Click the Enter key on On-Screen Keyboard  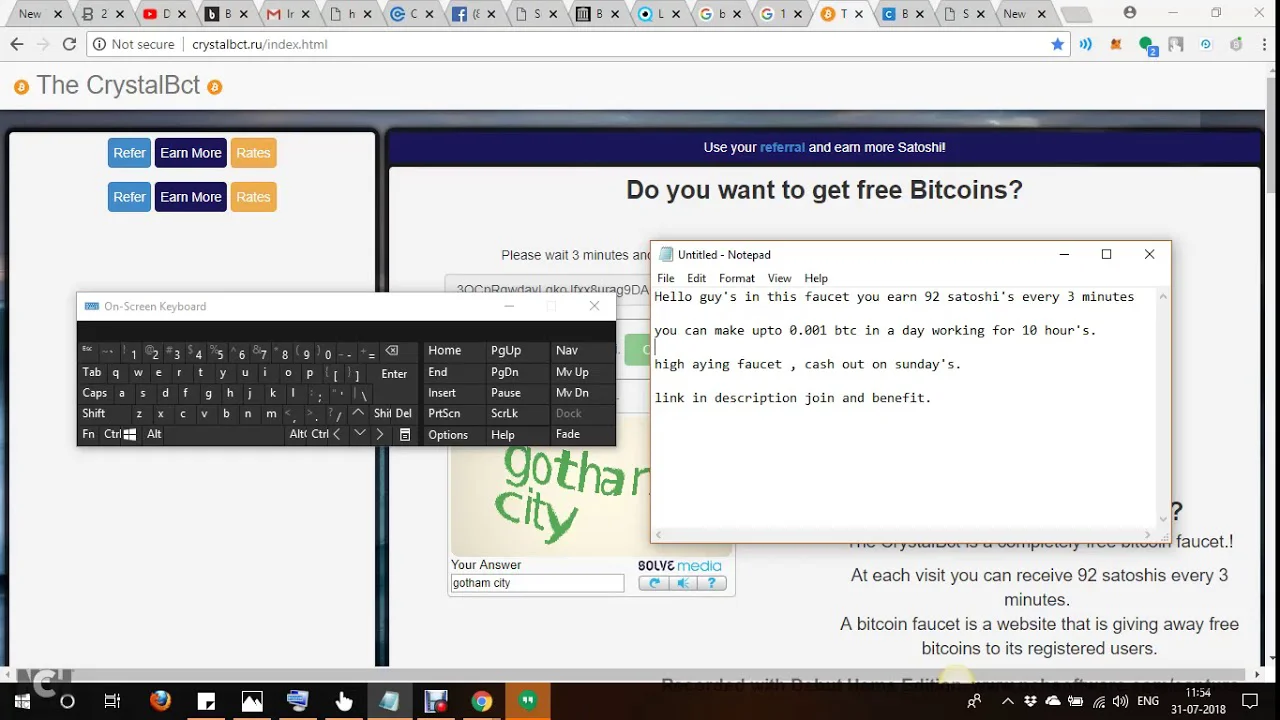pyautogui.click(x=394, y=373)
